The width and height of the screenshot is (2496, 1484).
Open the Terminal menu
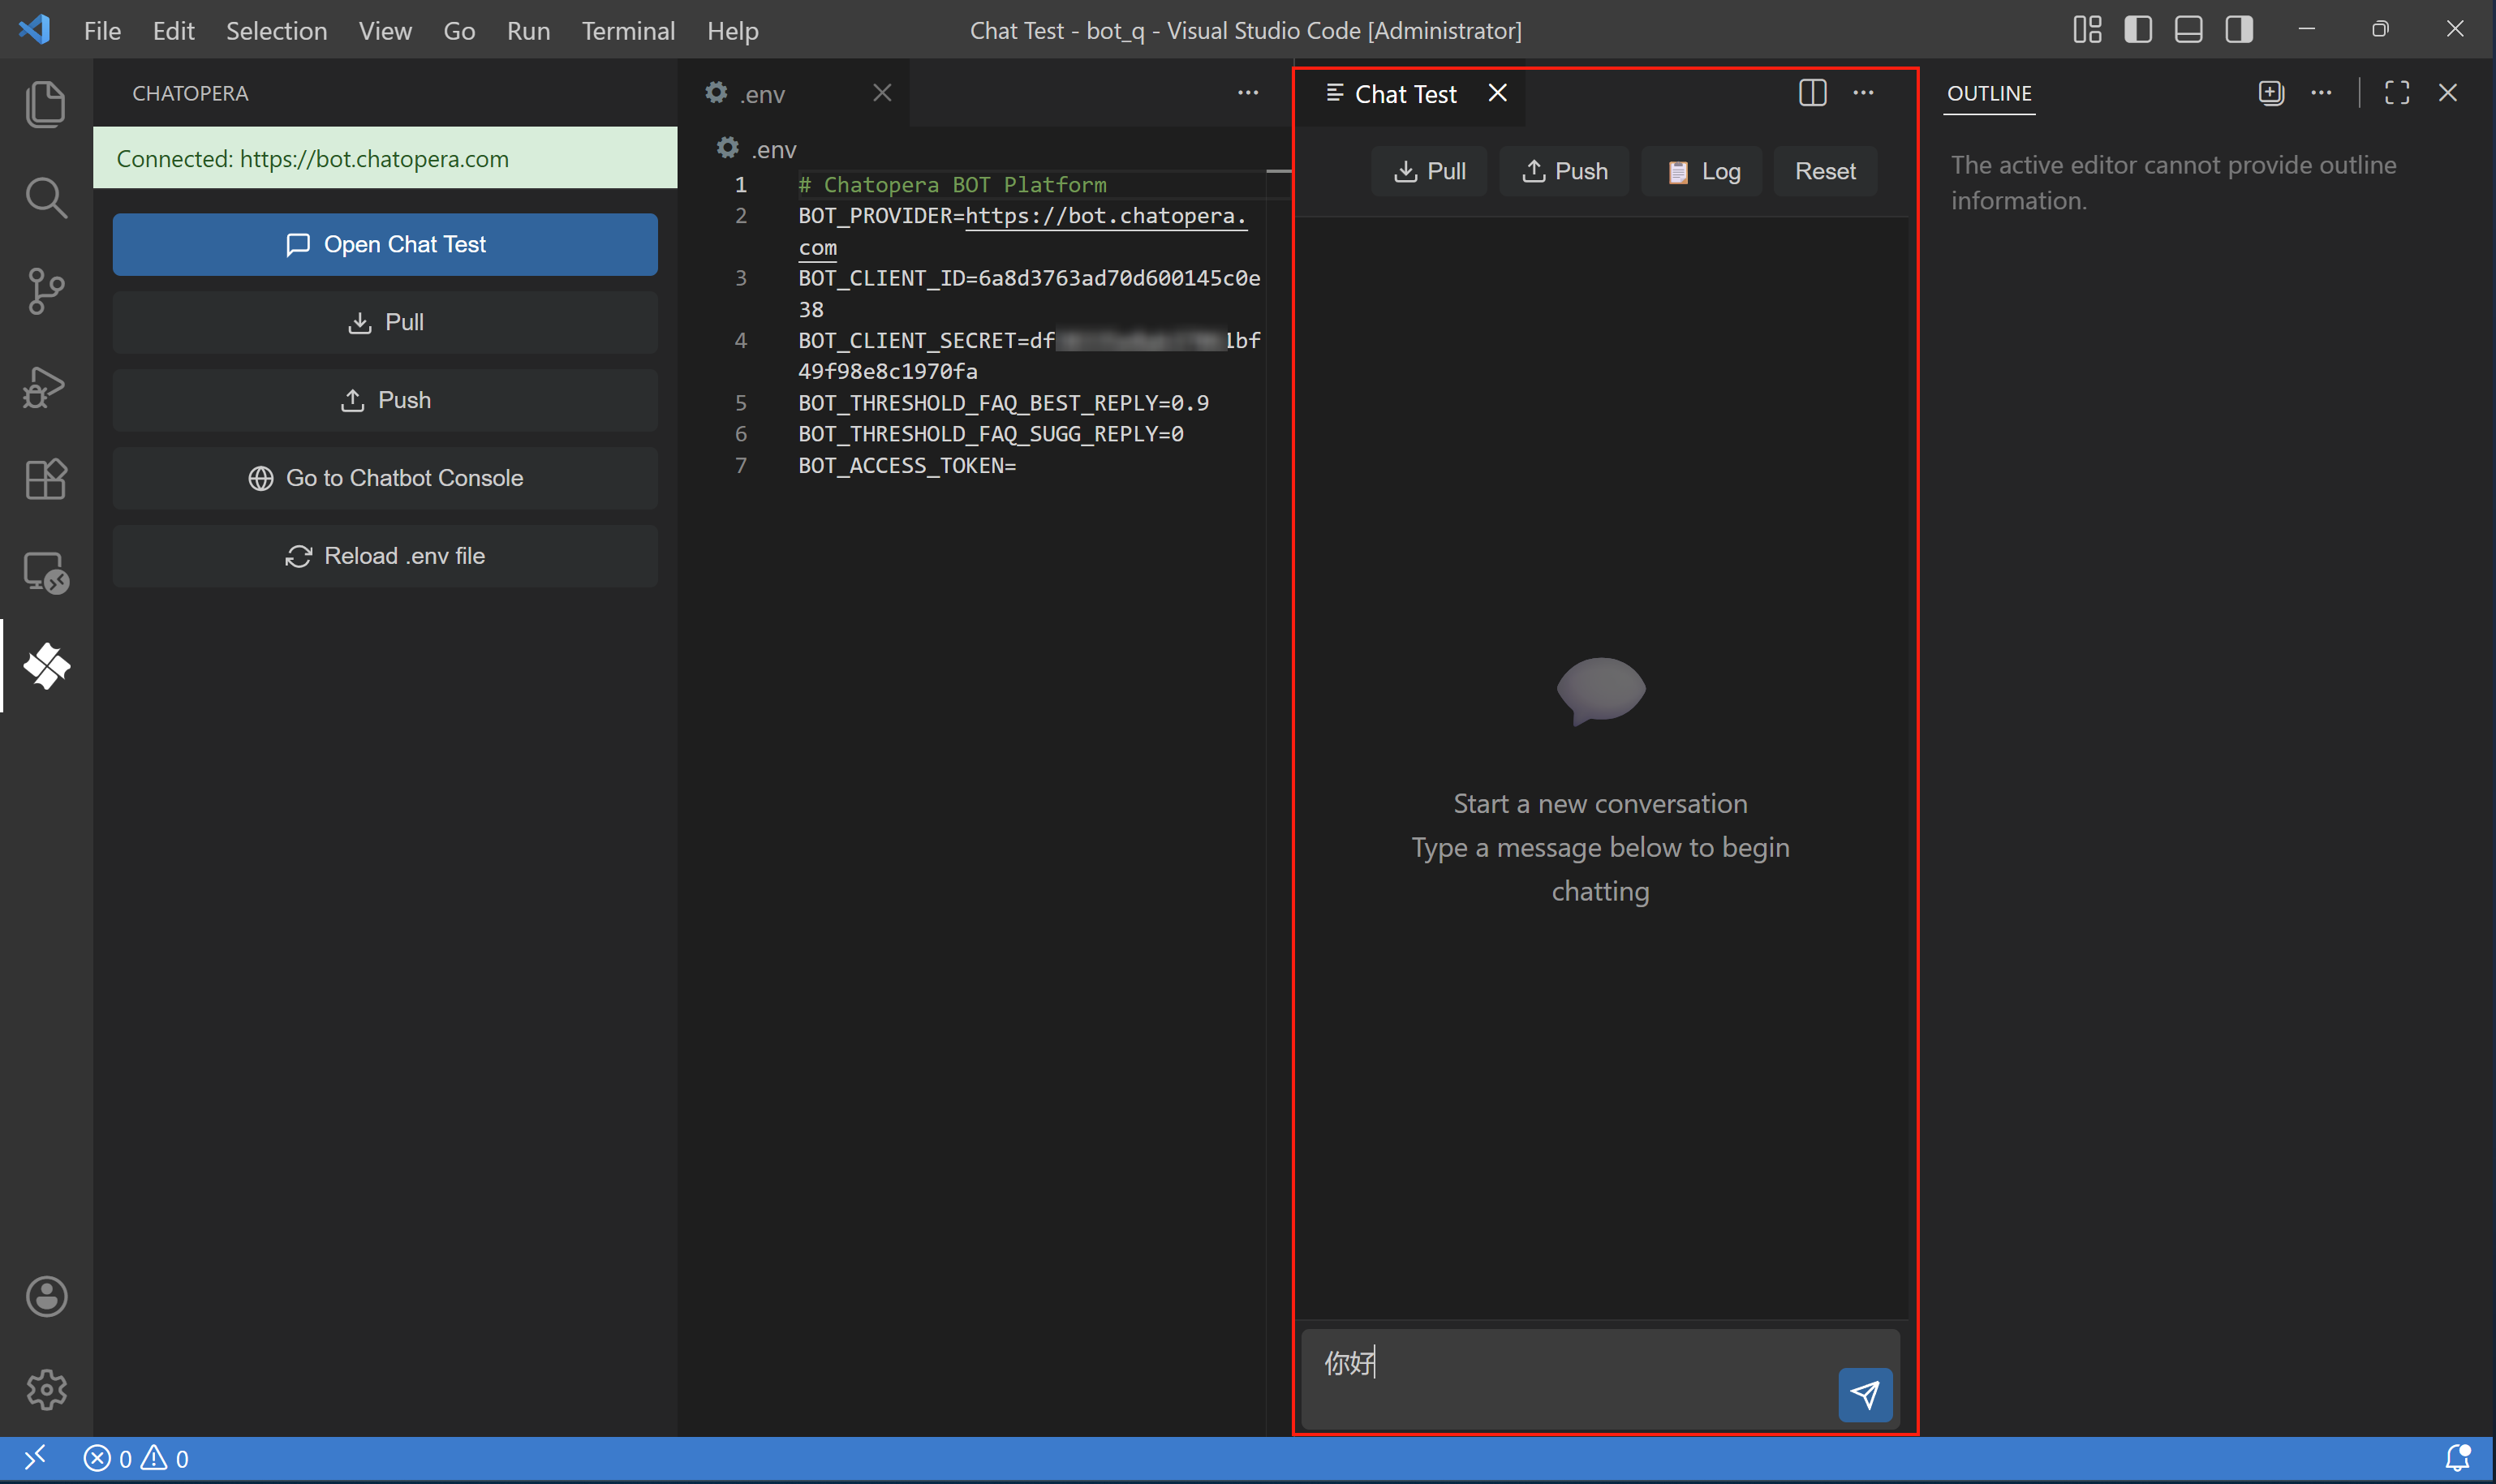click(x=628, y=30)
